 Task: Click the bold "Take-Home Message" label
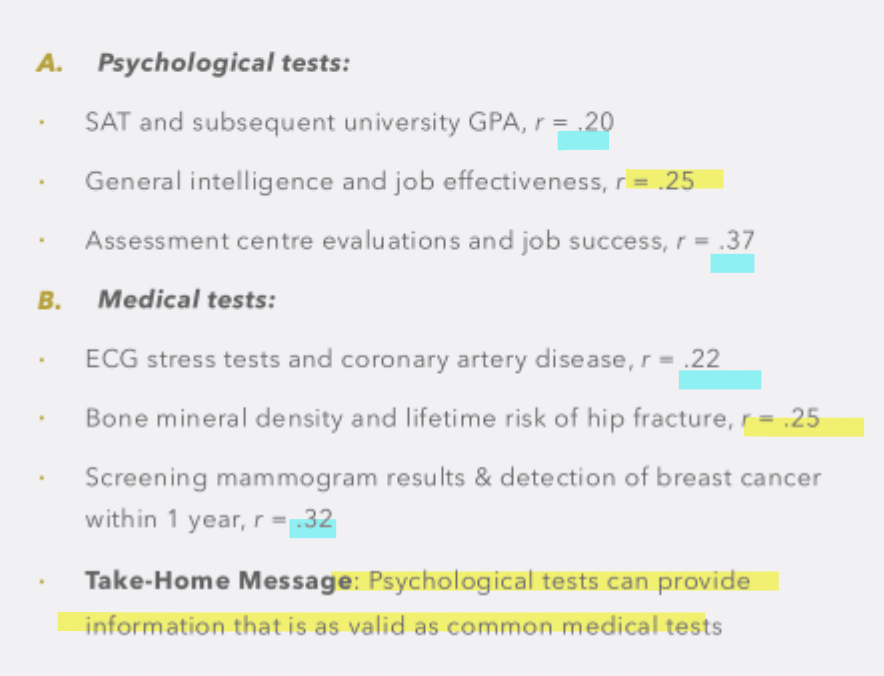[212, 581]
